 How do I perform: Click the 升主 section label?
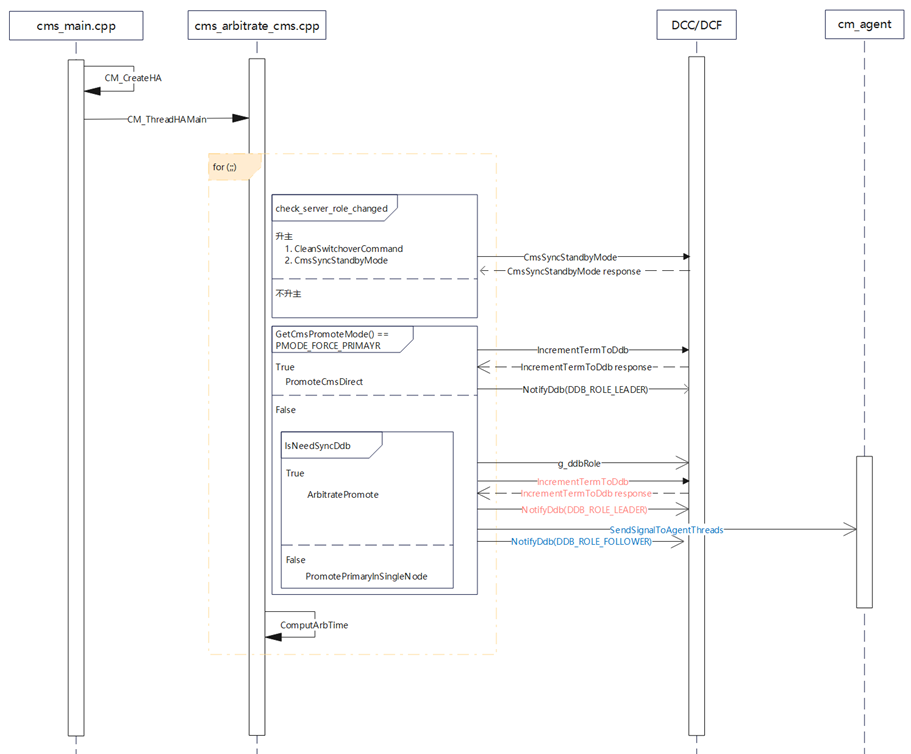tap(284, 236)
